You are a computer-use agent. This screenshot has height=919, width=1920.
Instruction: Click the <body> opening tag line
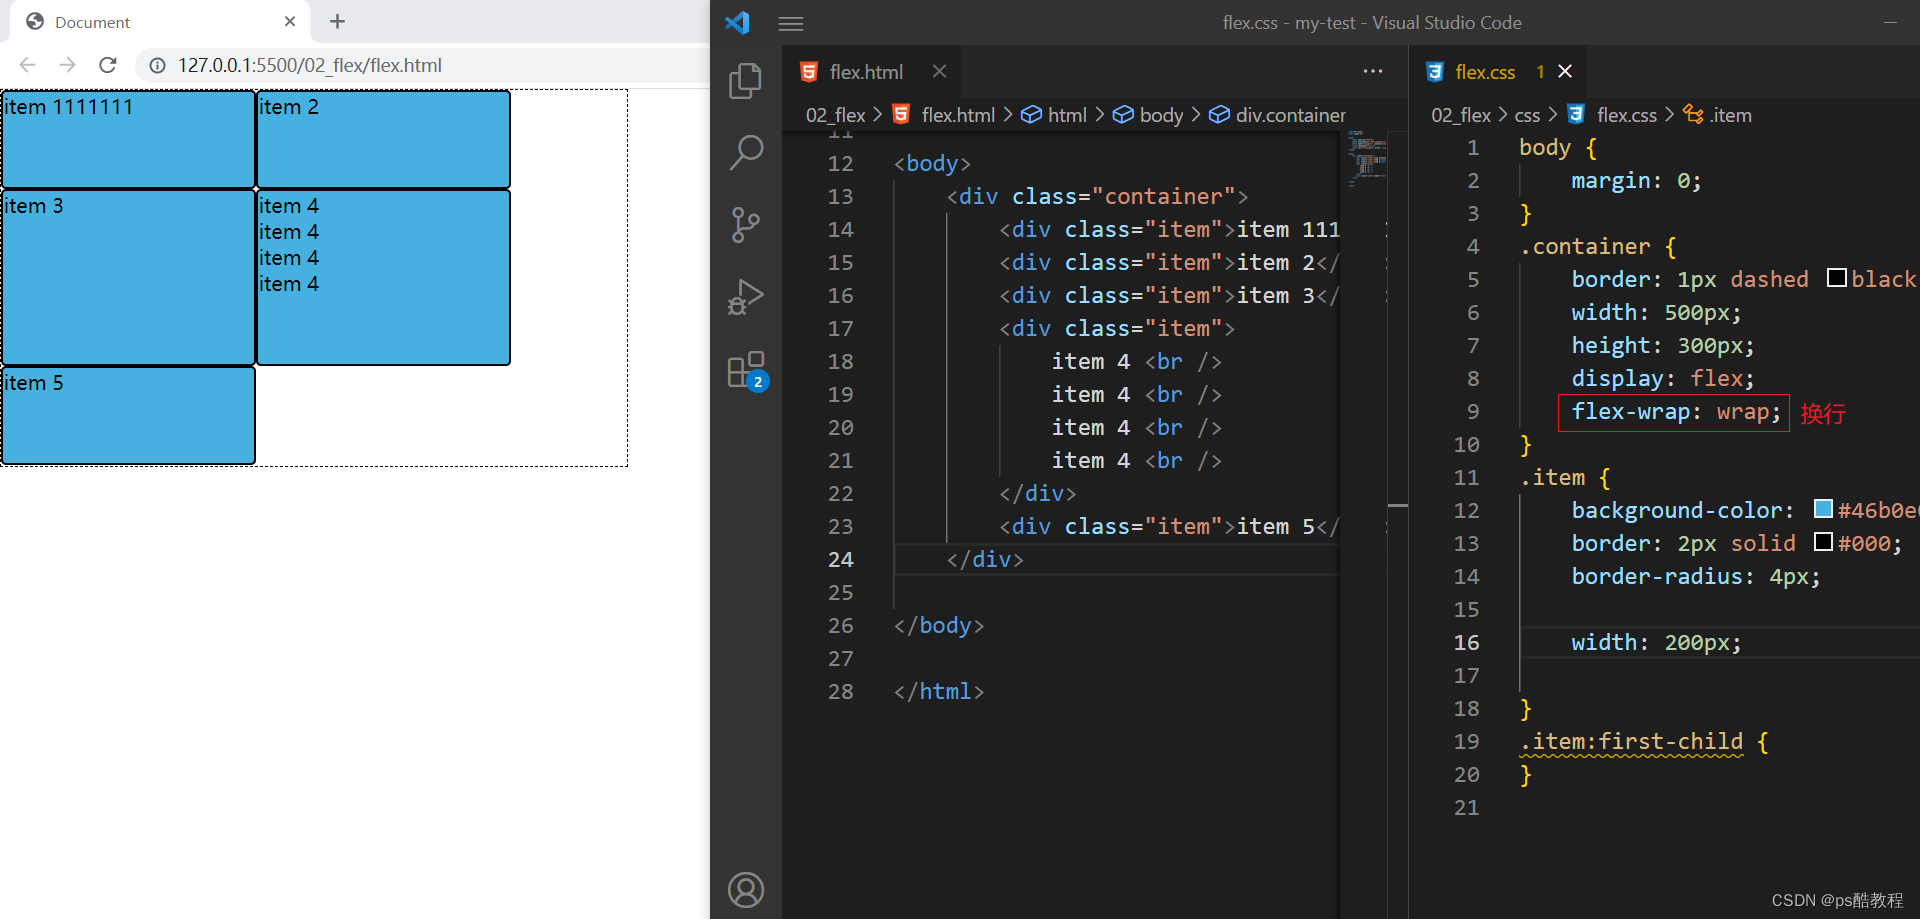tap(932, 164)
